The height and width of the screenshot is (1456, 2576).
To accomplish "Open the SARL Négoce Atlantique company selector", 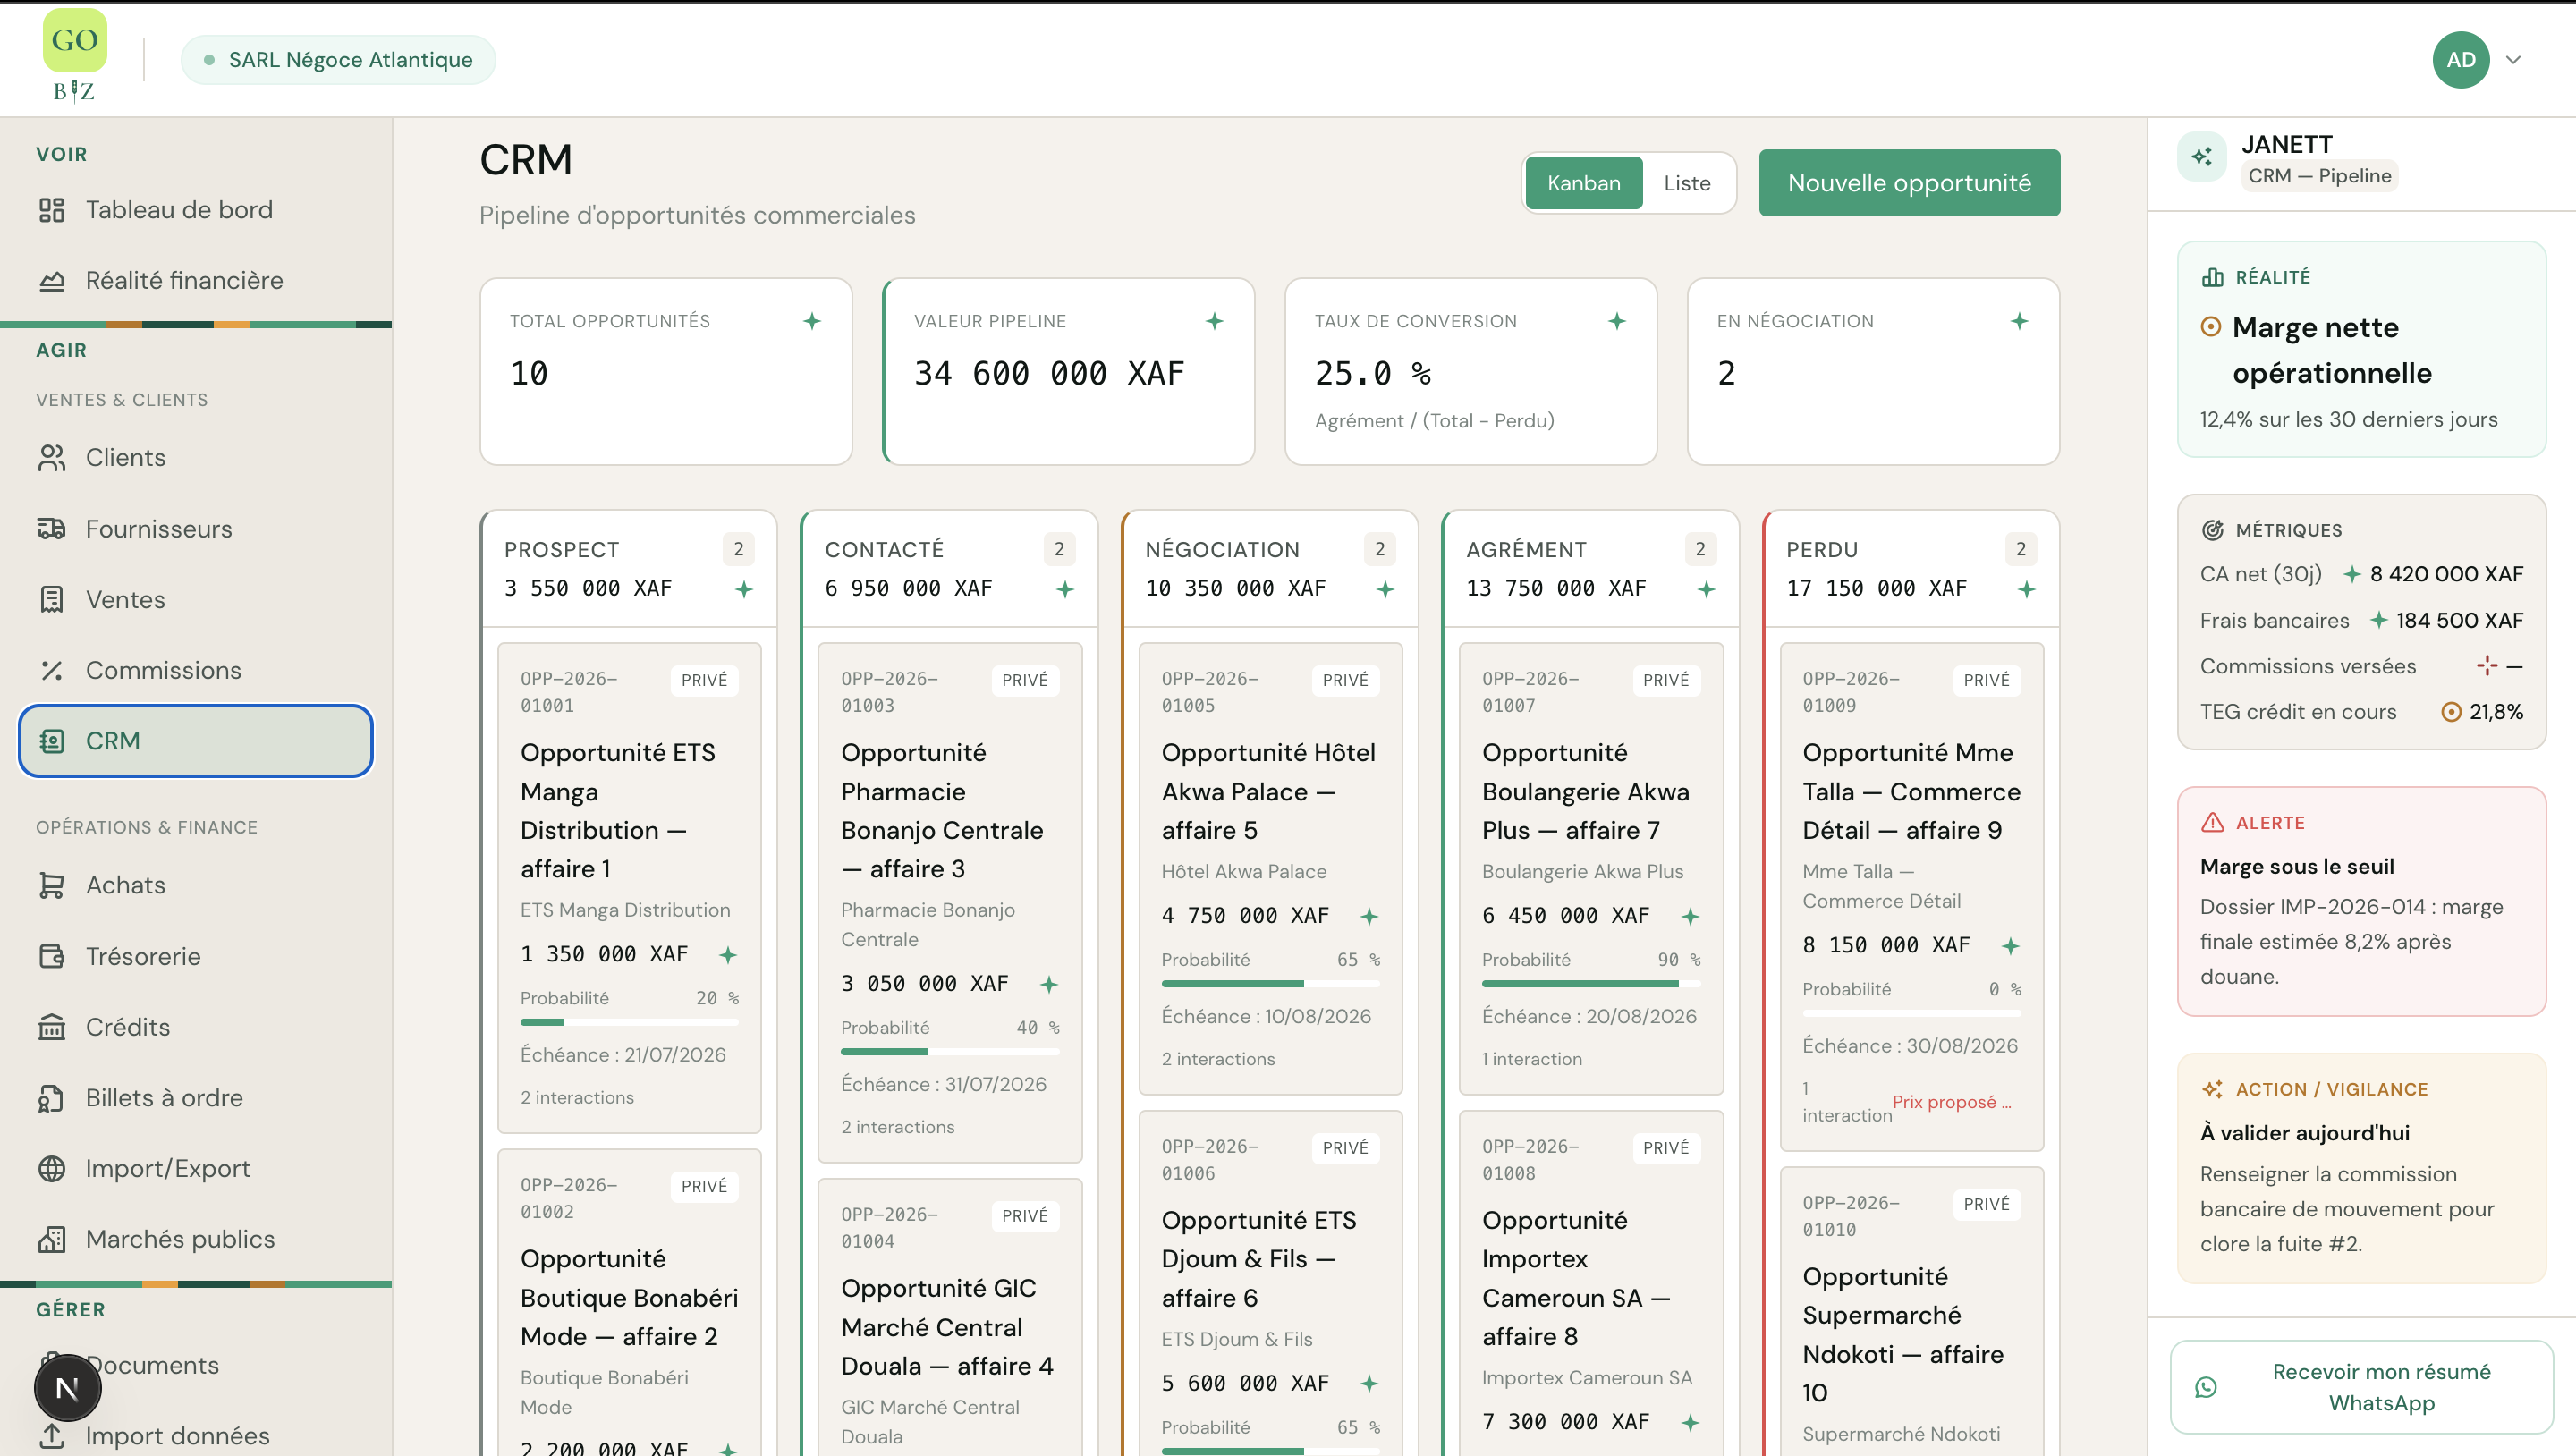I will pos(338,60).
